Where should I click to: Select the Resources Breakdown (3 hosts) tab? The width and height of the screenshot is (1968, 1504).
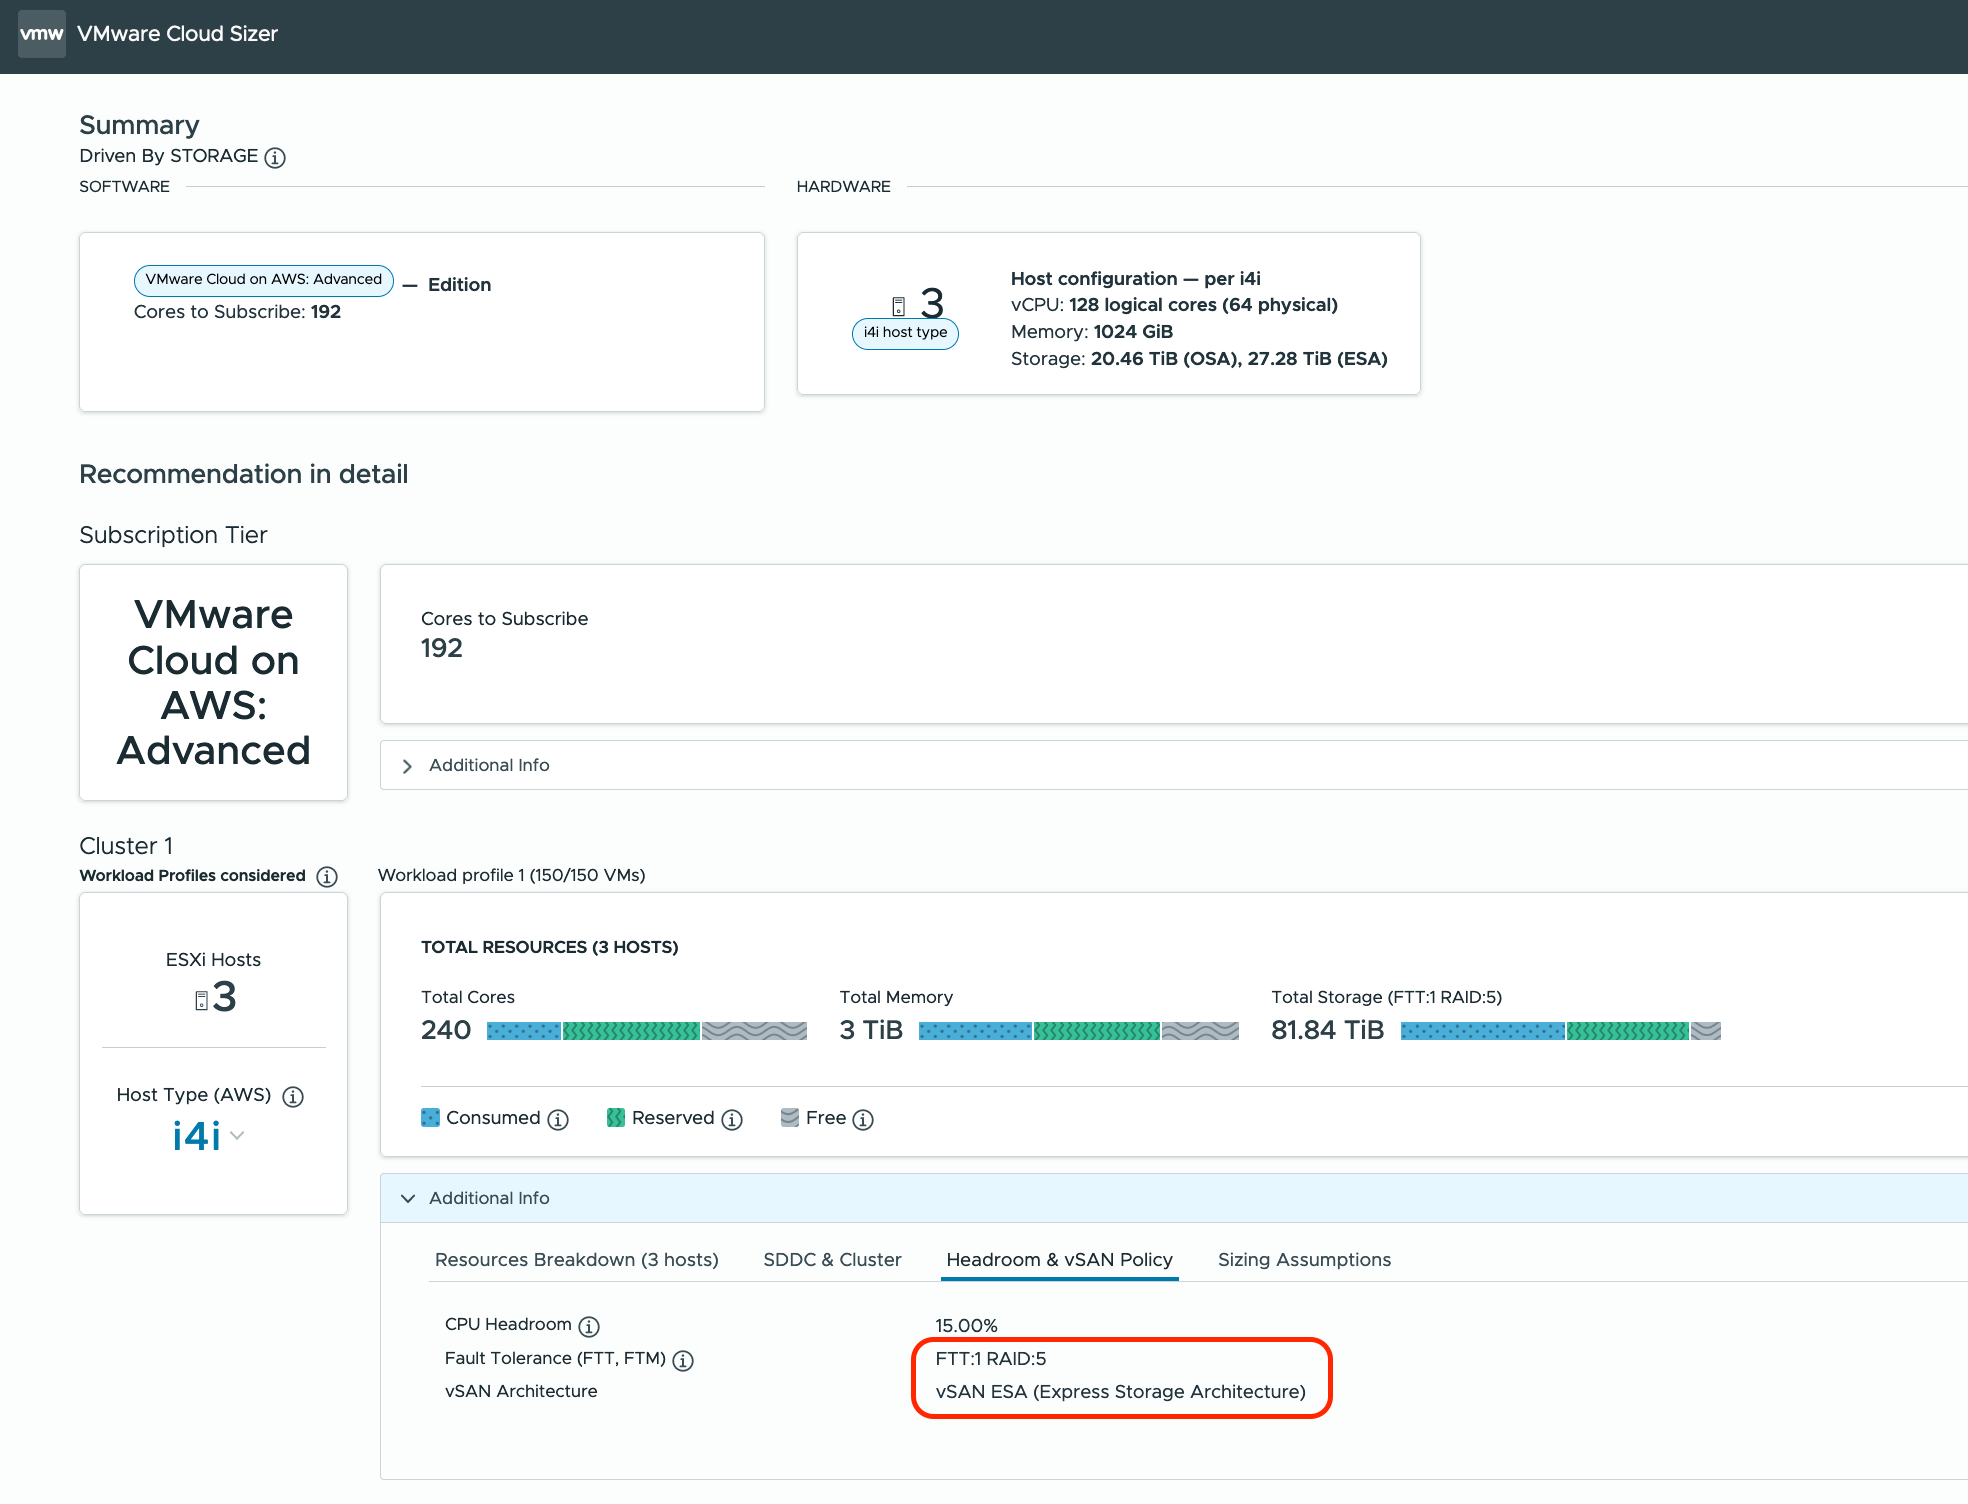click(577, 1259)
